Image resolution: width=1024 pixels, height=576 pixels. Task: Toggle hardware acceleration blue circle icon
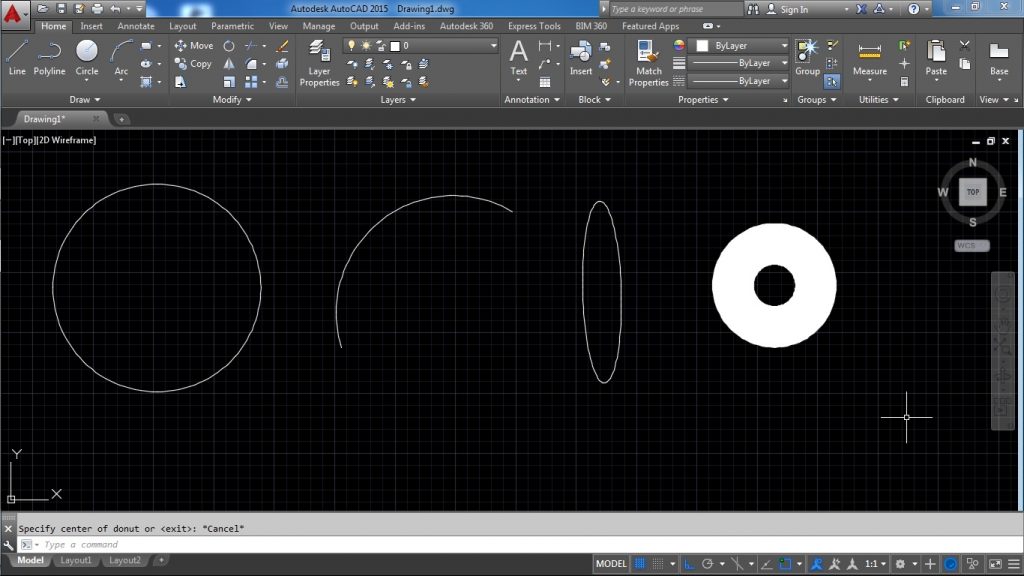coord(951,564)
